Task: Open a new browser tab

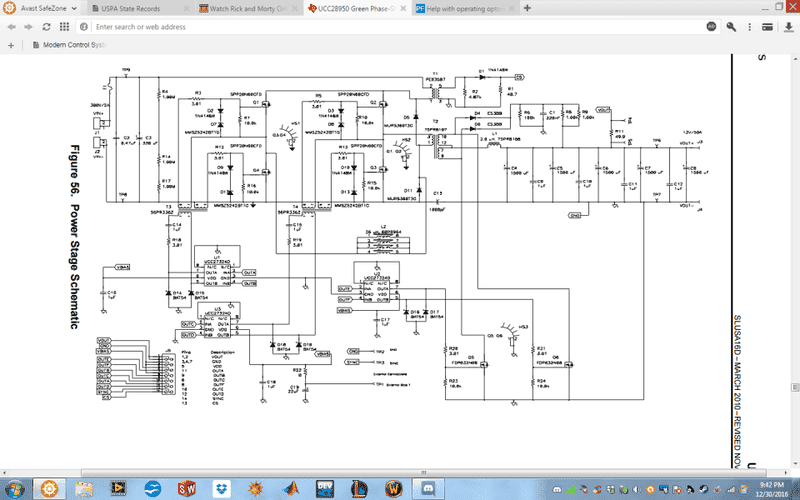Action: tap(527, 8)
